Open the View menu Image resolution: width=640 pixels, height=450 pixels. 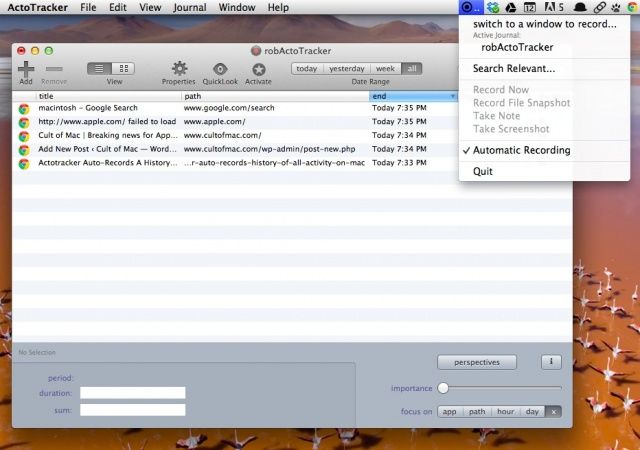pyautogui.click(x=150, y=7)
